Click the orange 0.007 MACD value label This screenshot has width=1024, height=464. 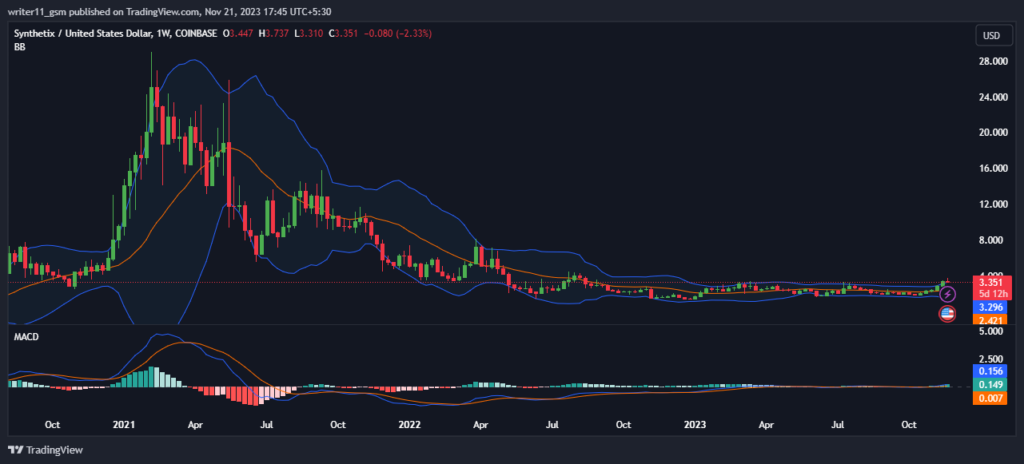(991, 398)
